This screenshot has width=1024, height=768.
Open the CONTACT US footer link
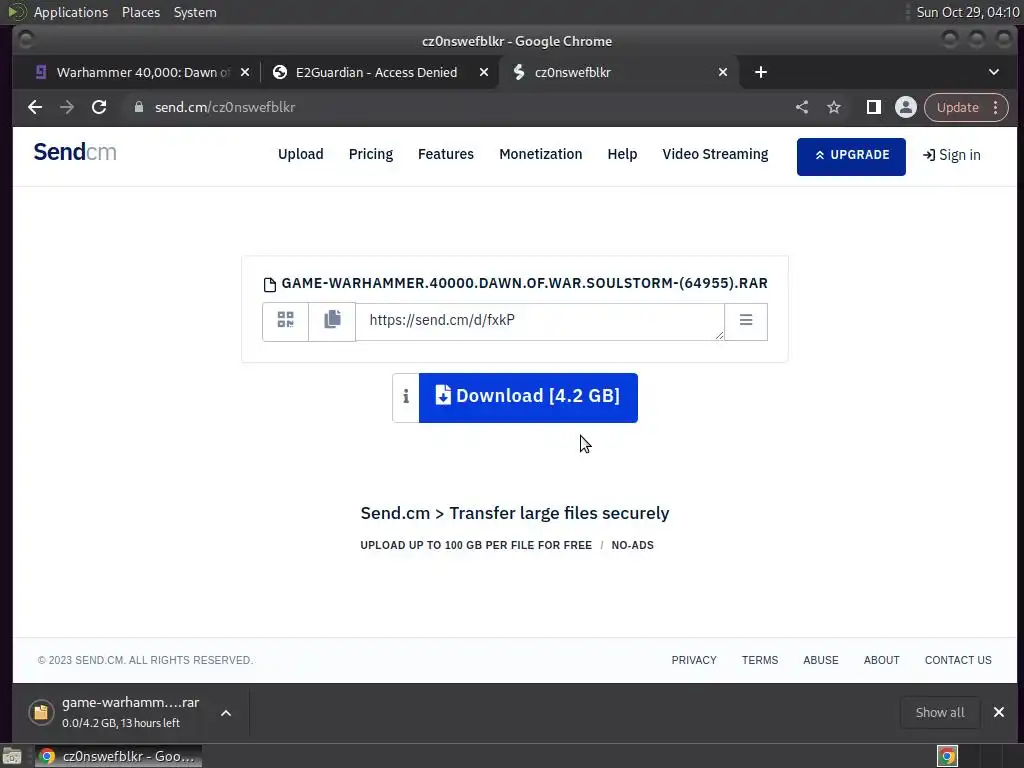(x=958, y=660)
